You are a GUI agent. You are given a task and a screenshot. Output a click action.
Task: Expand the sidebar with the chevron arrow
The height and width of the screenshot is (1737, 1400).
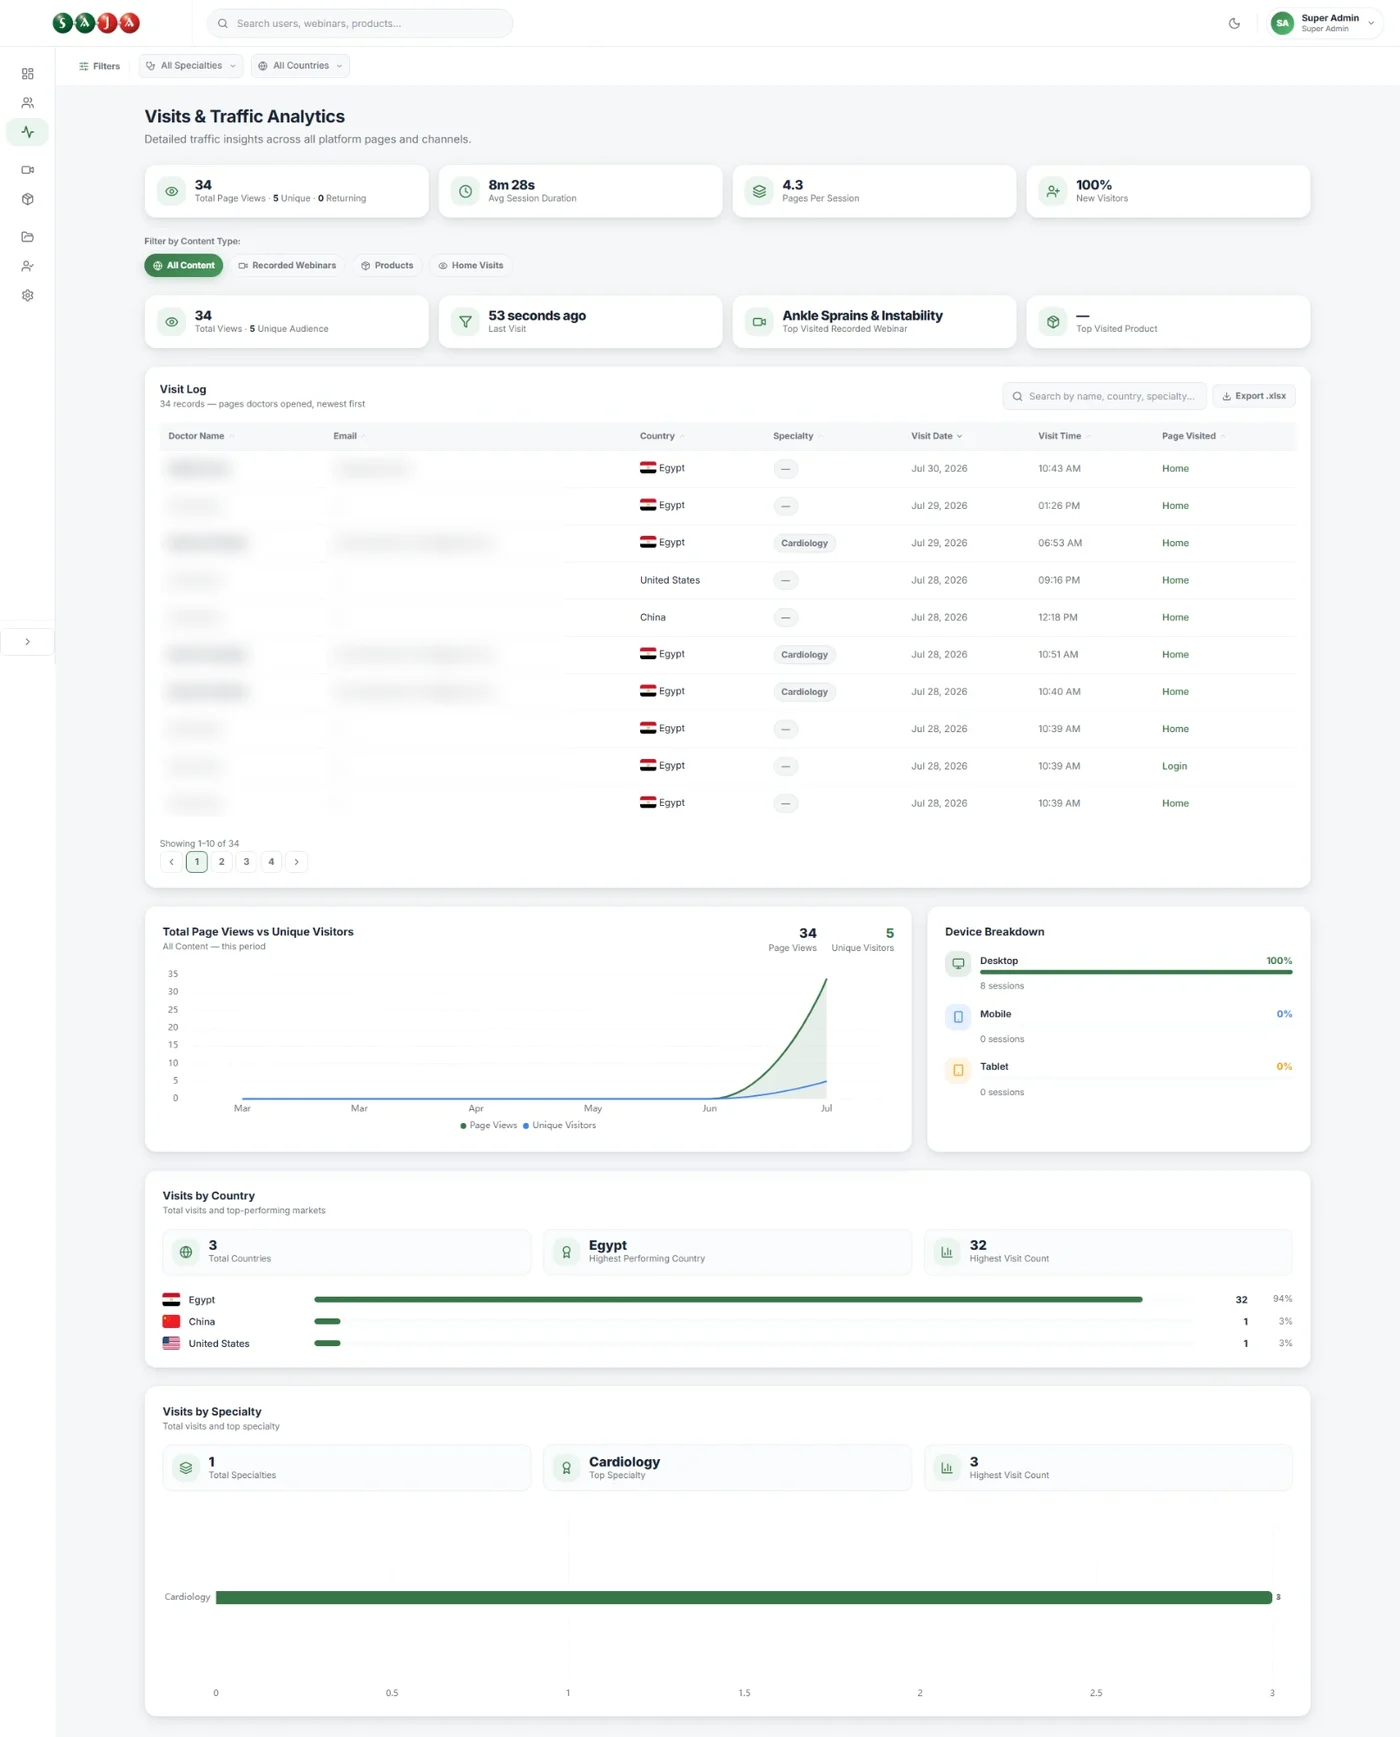[27, 642]
